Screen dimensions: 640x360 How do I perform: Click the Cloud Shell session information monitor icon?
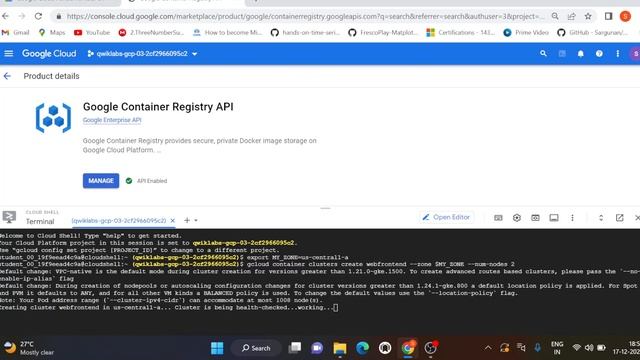coord(554,218)
